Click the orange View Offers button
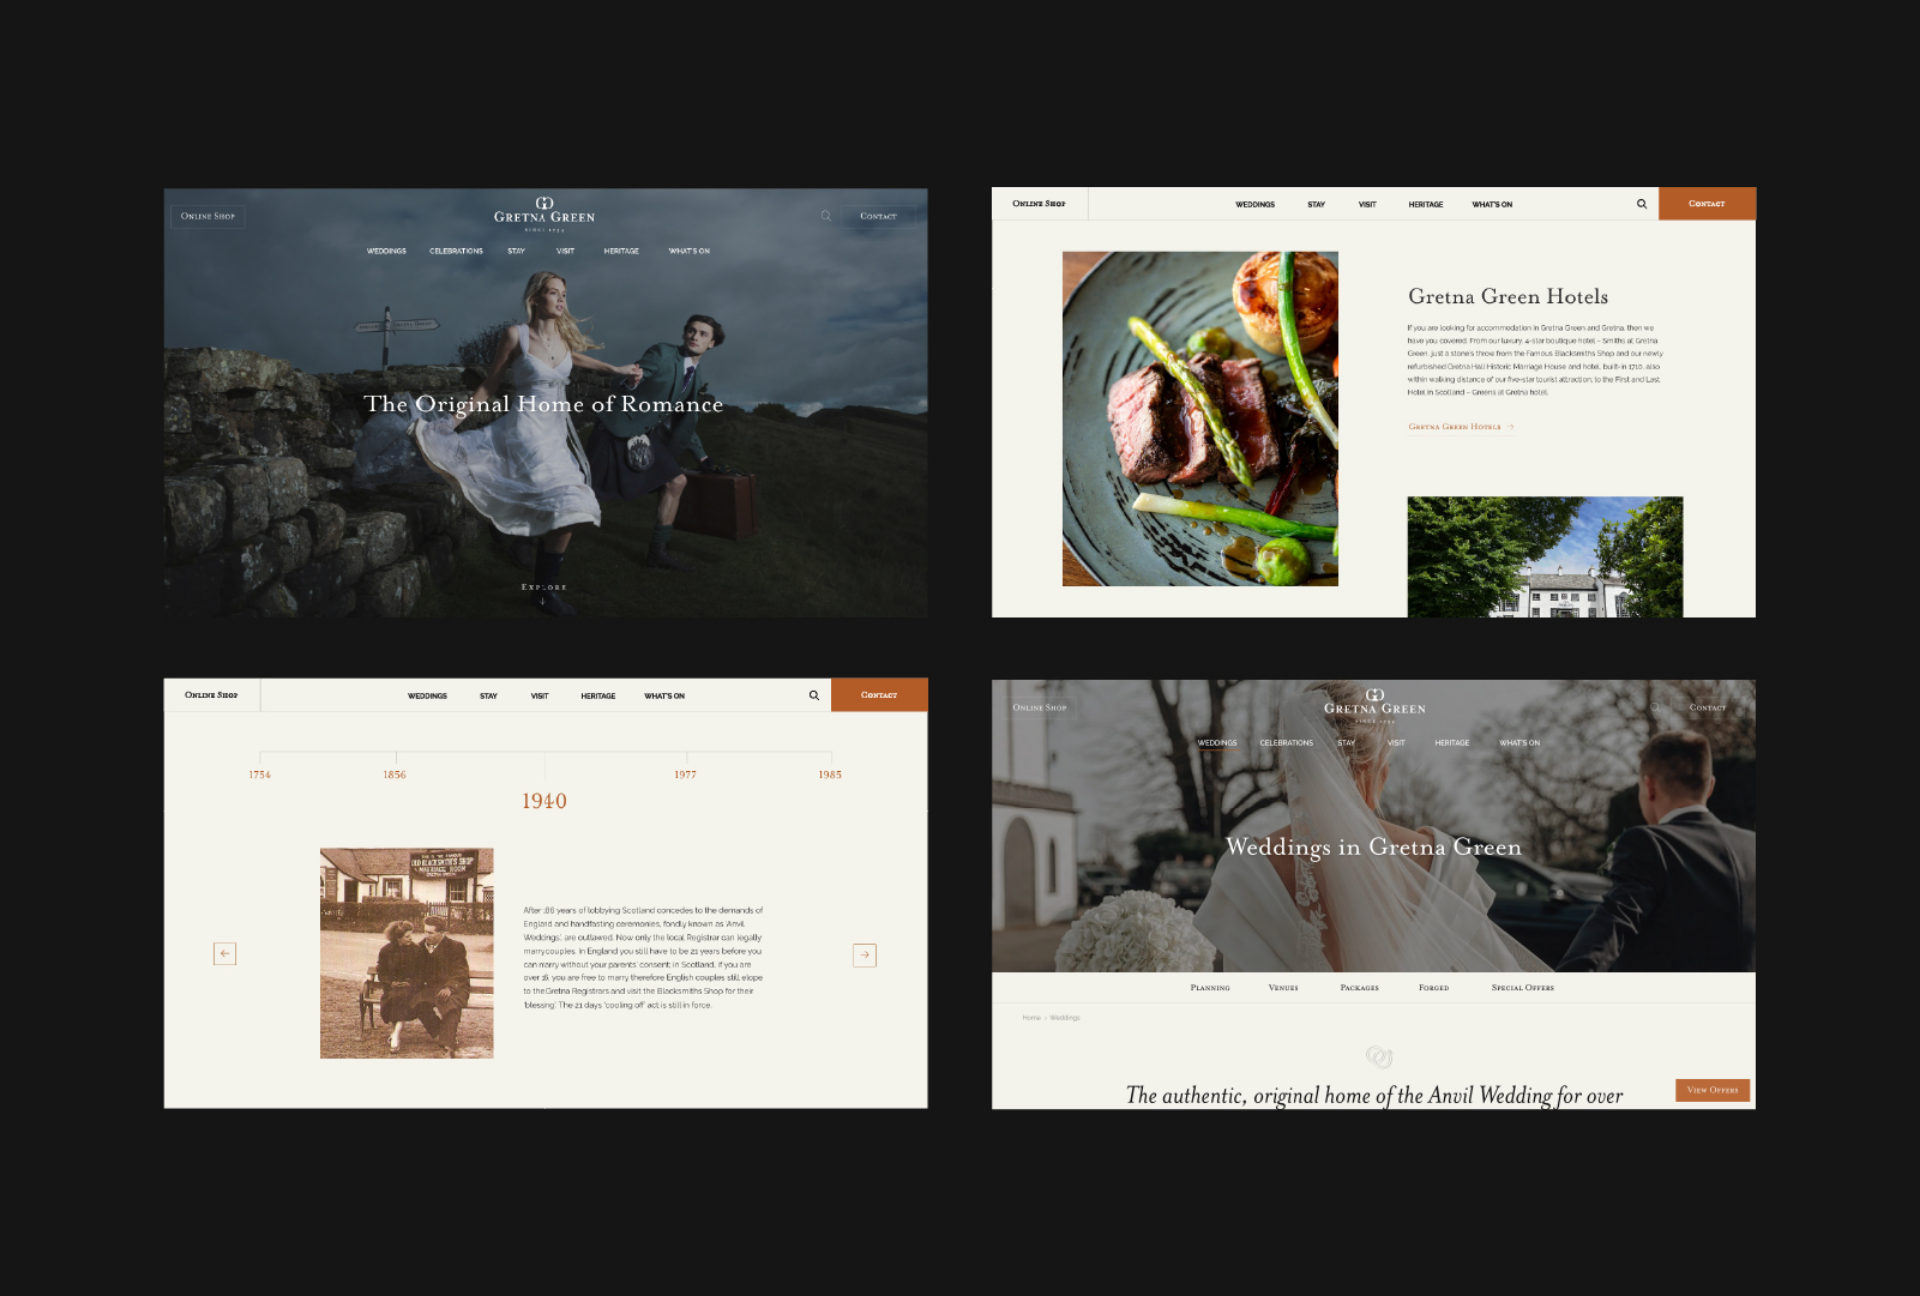1920x1296 pixels. click(x=1712, y=1090)
